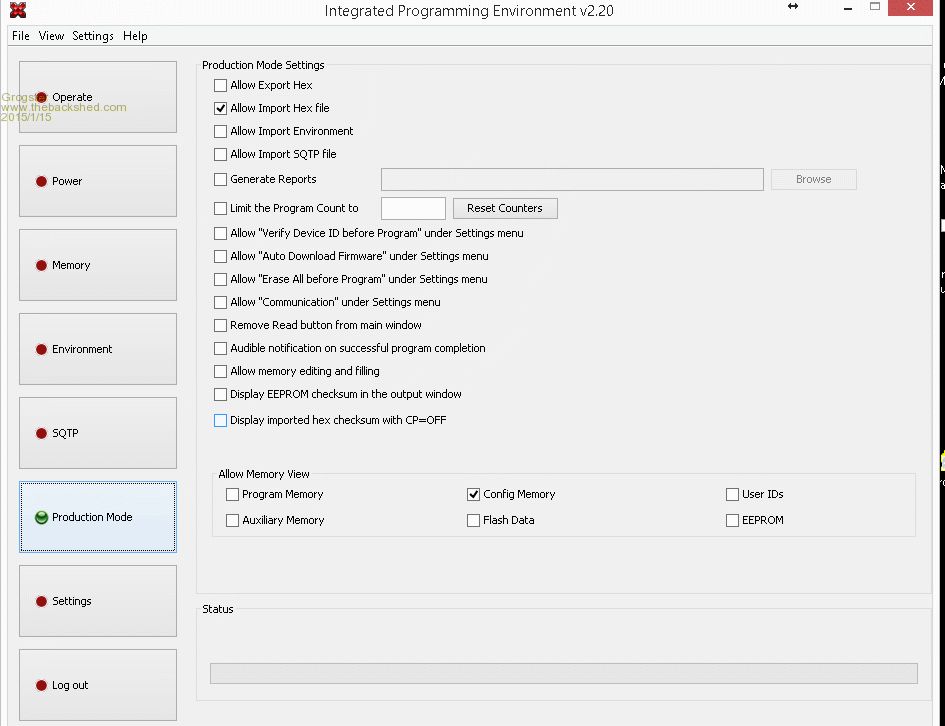Open the Operate panel
This screenshot has width=945, height=726.
click(97, 97)
